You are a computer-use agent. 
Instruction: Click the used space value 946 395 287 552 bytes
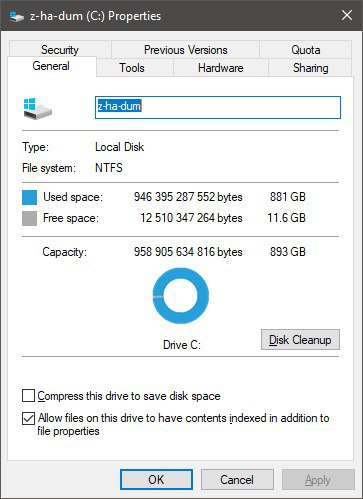point(188,197)
